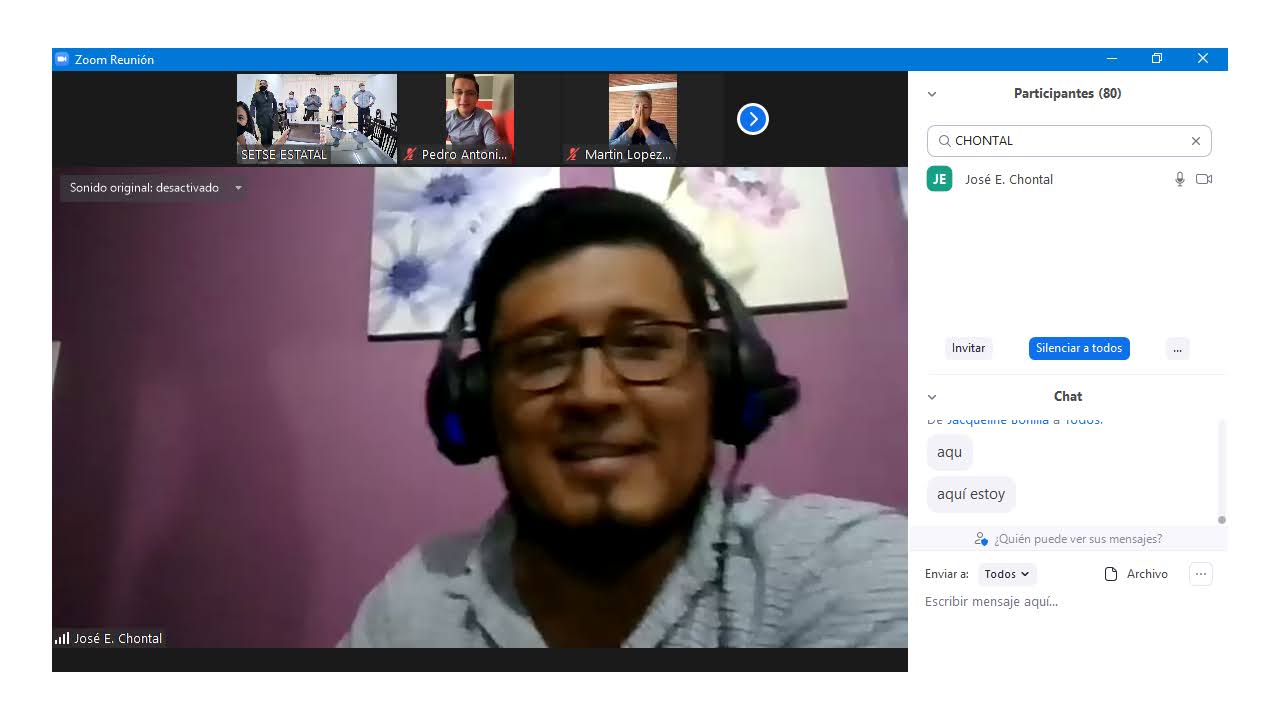The height and width of the screenshot is (720, 1280).
Task: Open more options next to Silenciar a todos
Action: pyautogui.click(x=1177, y=348)
